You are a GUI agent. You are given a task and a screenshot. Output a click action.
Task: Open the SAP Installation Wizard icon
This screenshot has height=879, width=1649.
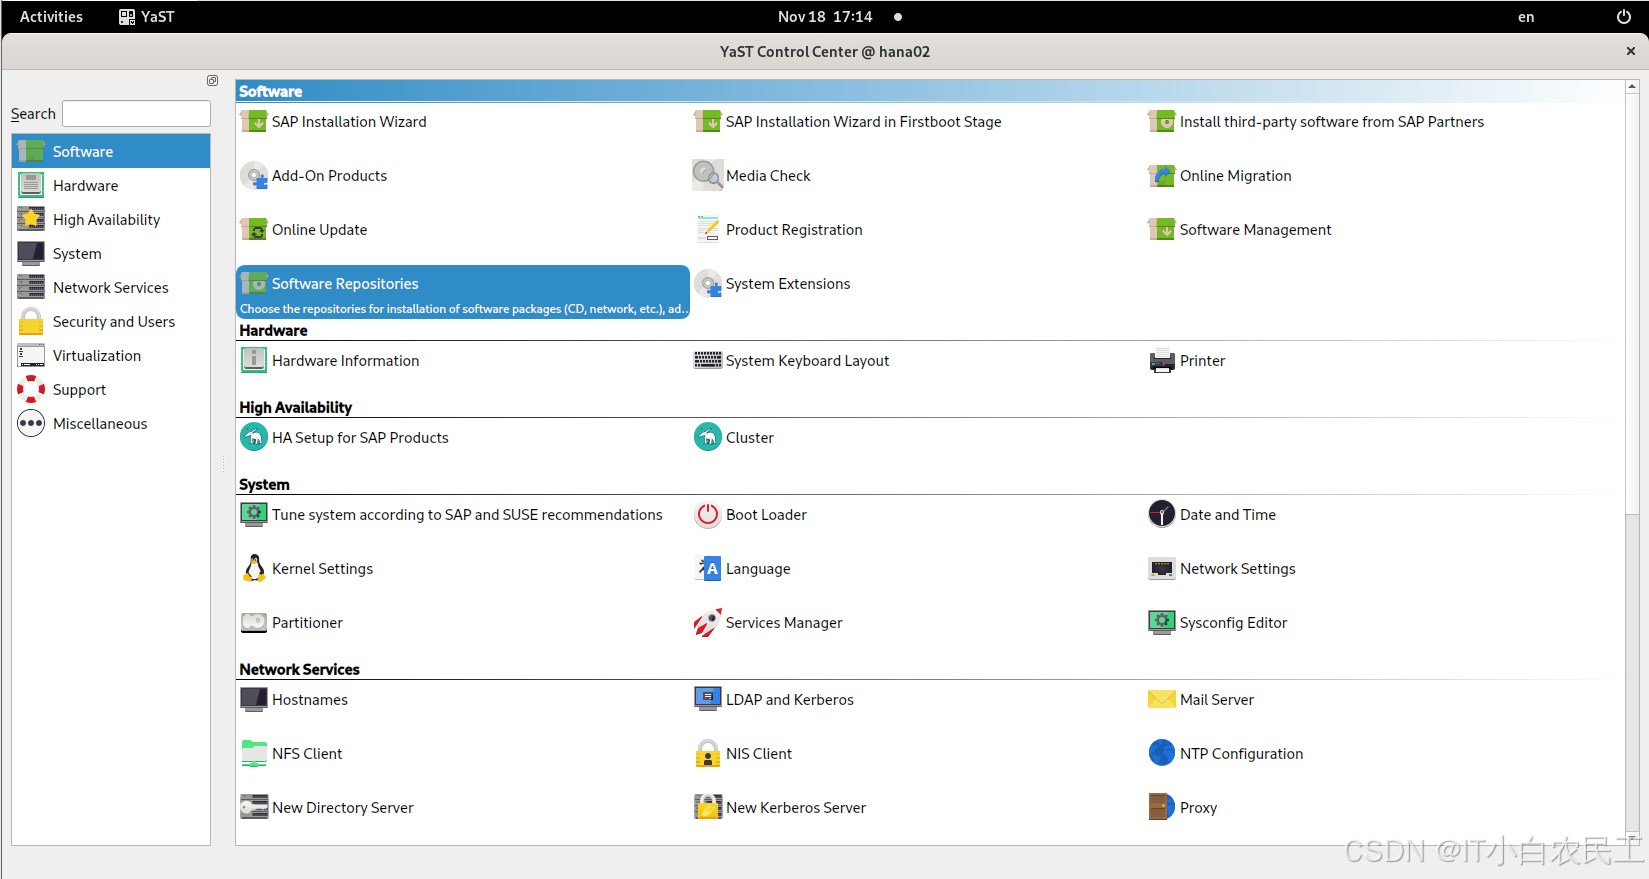click(x=254, y=122)
